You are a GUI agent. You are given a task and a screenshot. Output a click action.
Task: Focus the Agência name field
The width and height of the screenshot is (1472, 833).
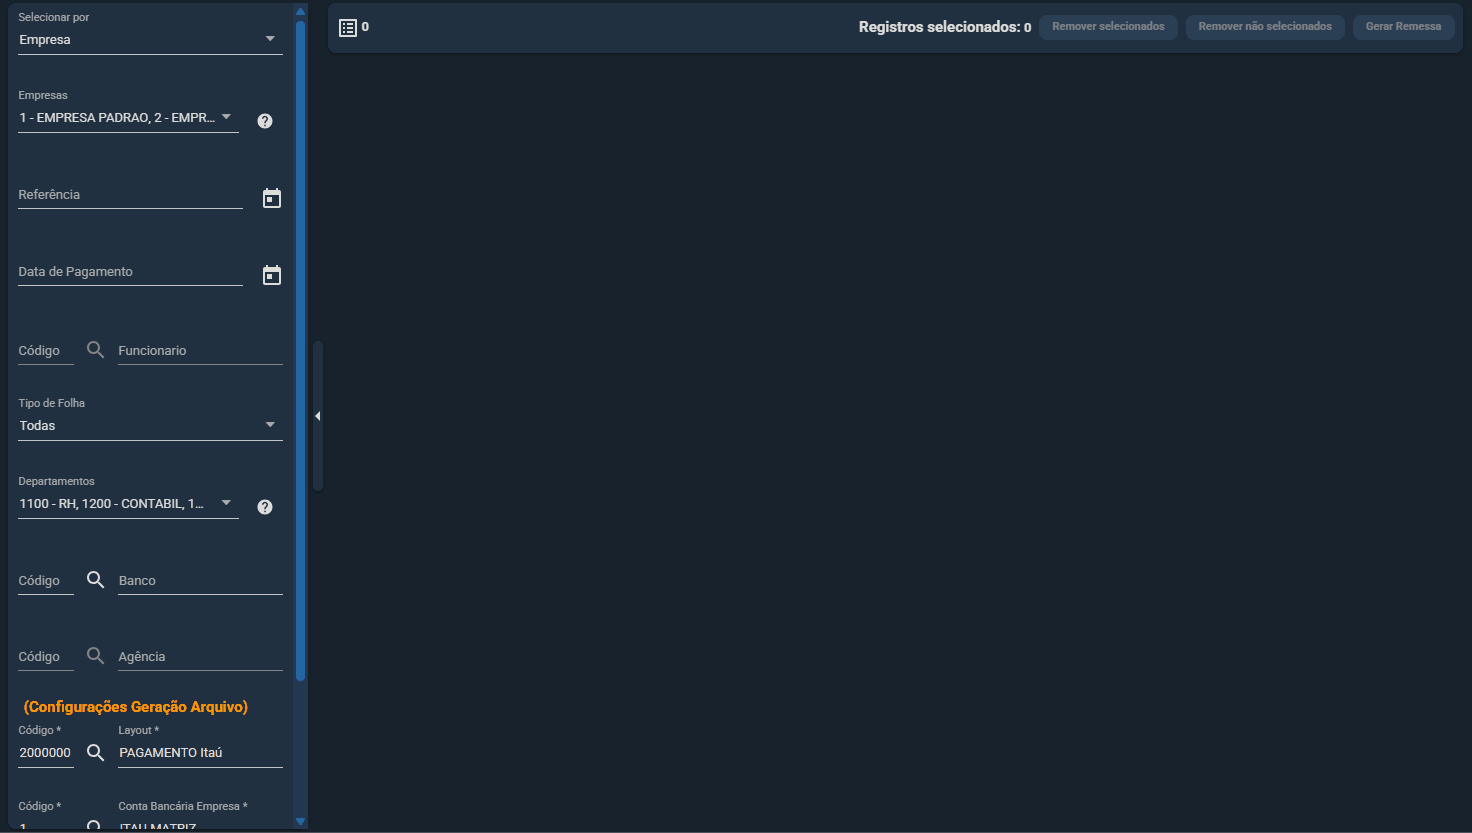(200, 657)
